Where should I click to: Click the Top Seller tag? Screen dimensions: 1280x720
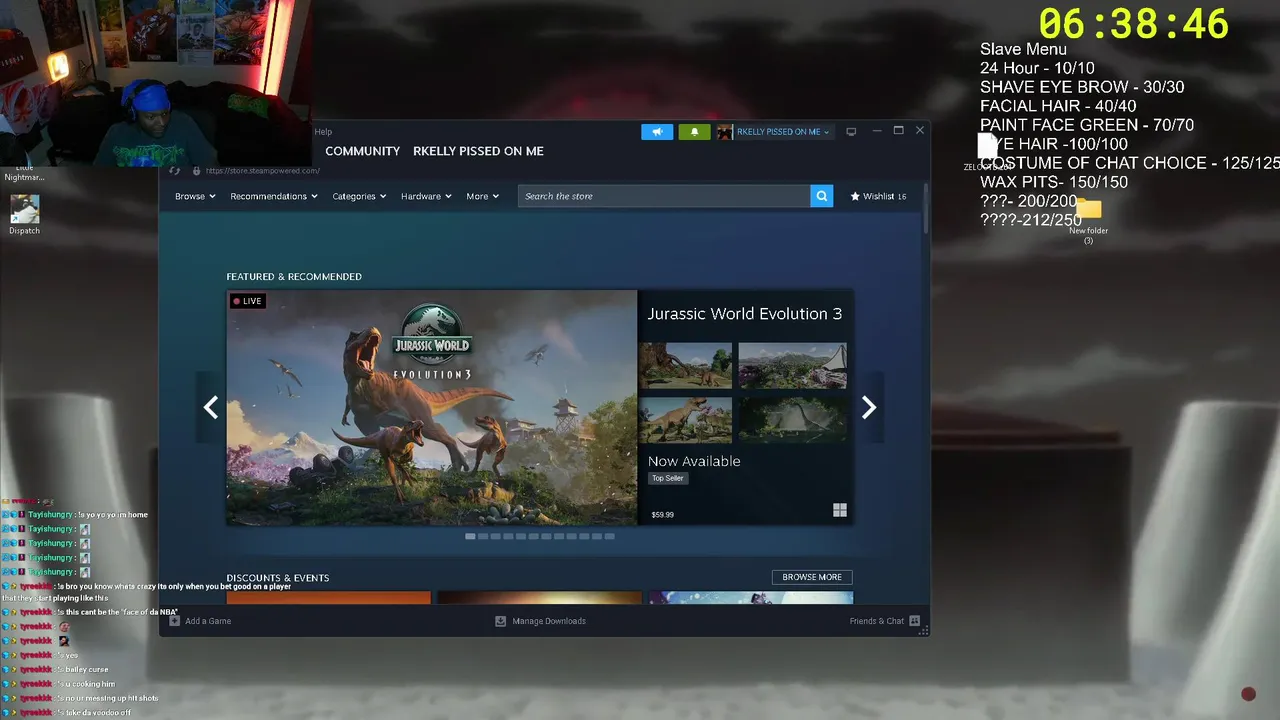click(x=668, y=478)
